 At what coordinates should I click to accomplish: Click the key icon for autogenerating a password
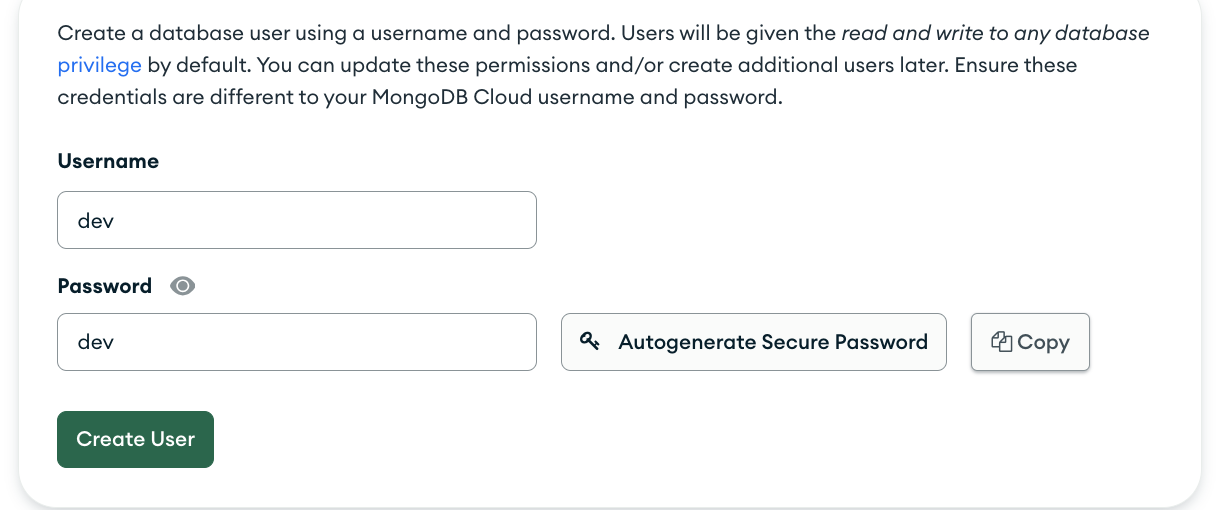(x=590, y=342)
